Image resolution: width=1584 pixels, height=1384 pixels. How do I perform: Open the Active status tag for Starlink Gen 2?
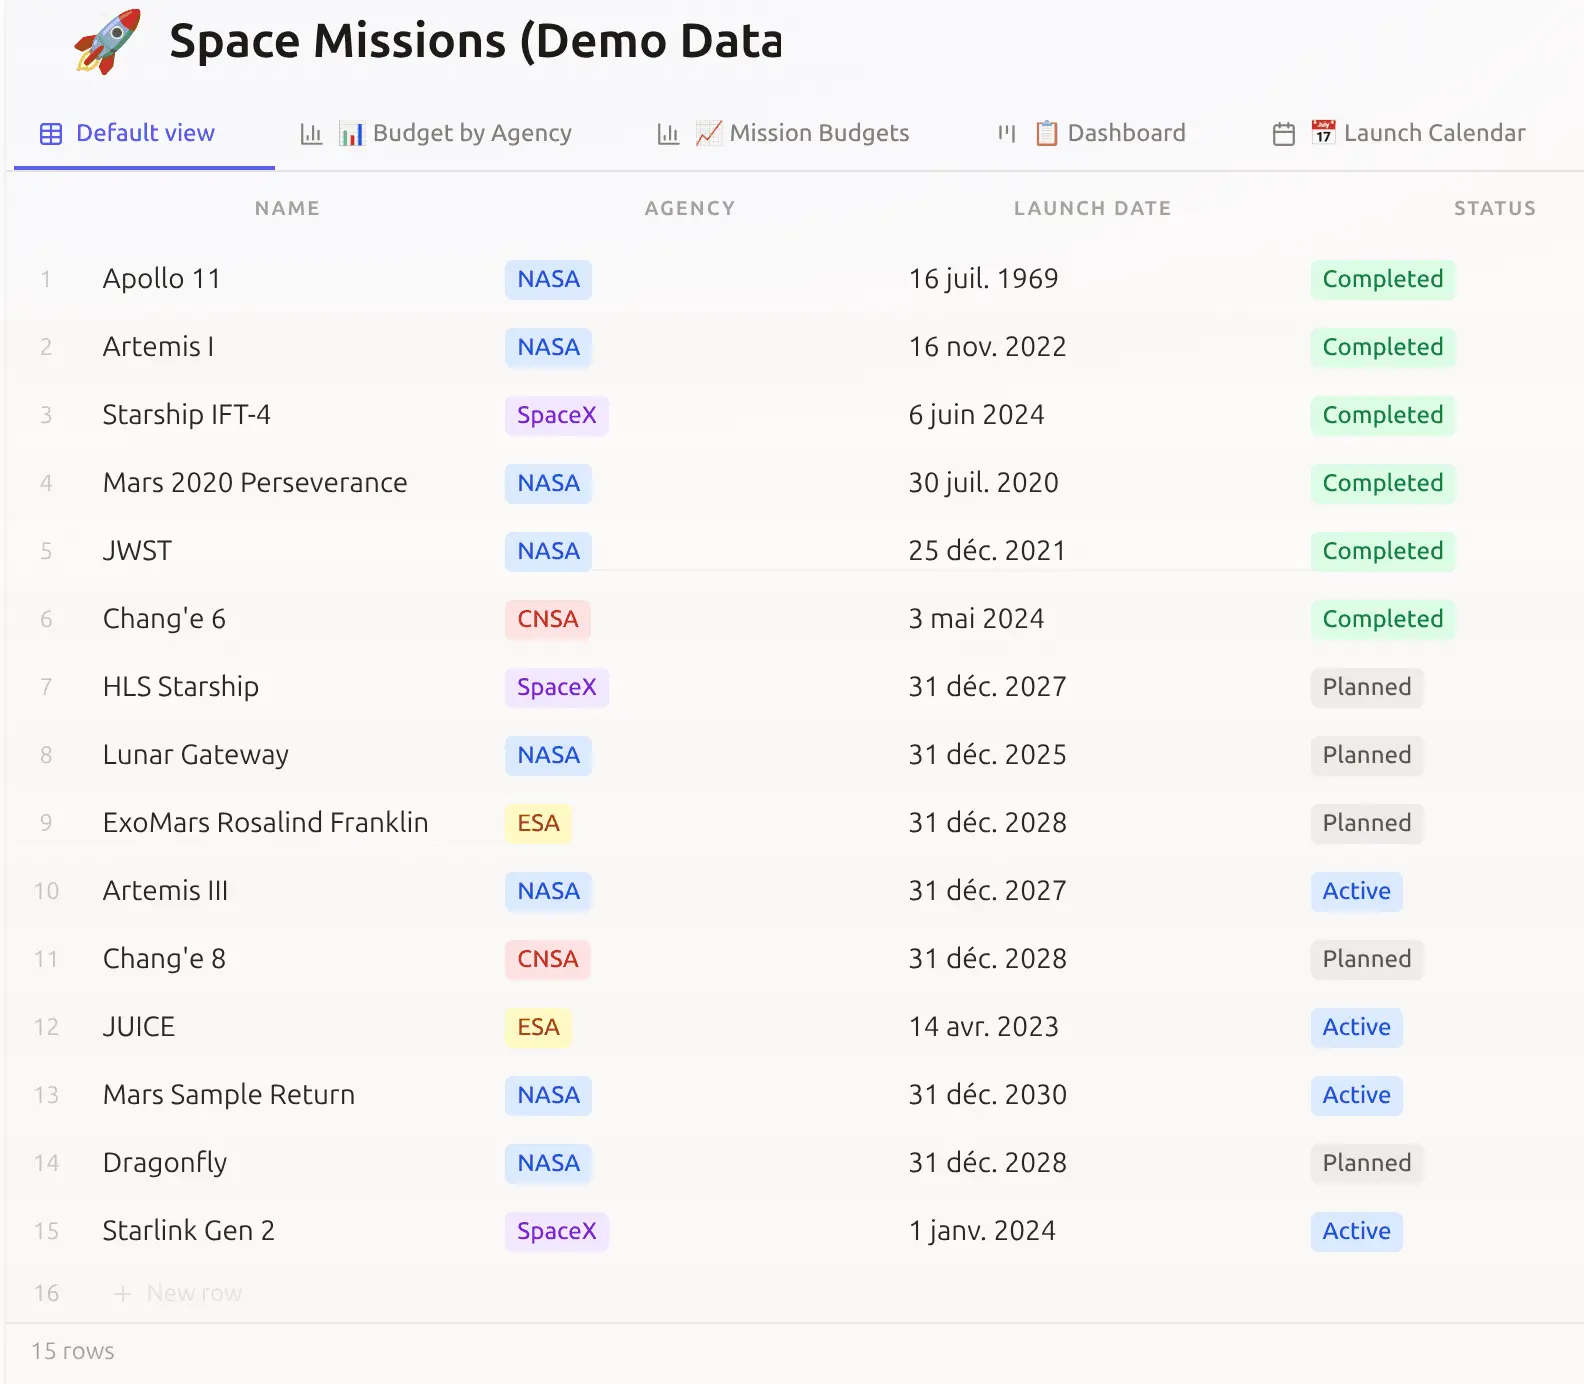coord(1357,1231)
